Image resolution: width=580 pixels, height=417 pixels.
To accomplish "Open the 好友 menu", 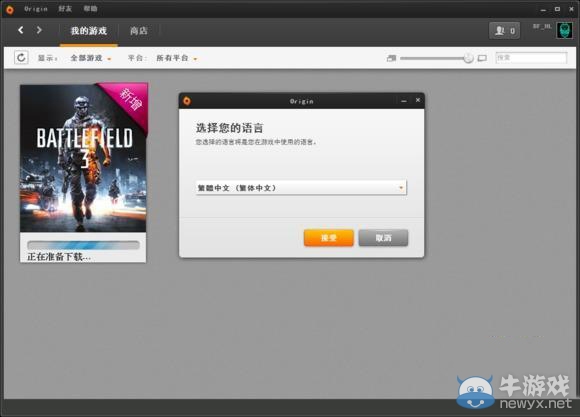I will coord(65,9).
